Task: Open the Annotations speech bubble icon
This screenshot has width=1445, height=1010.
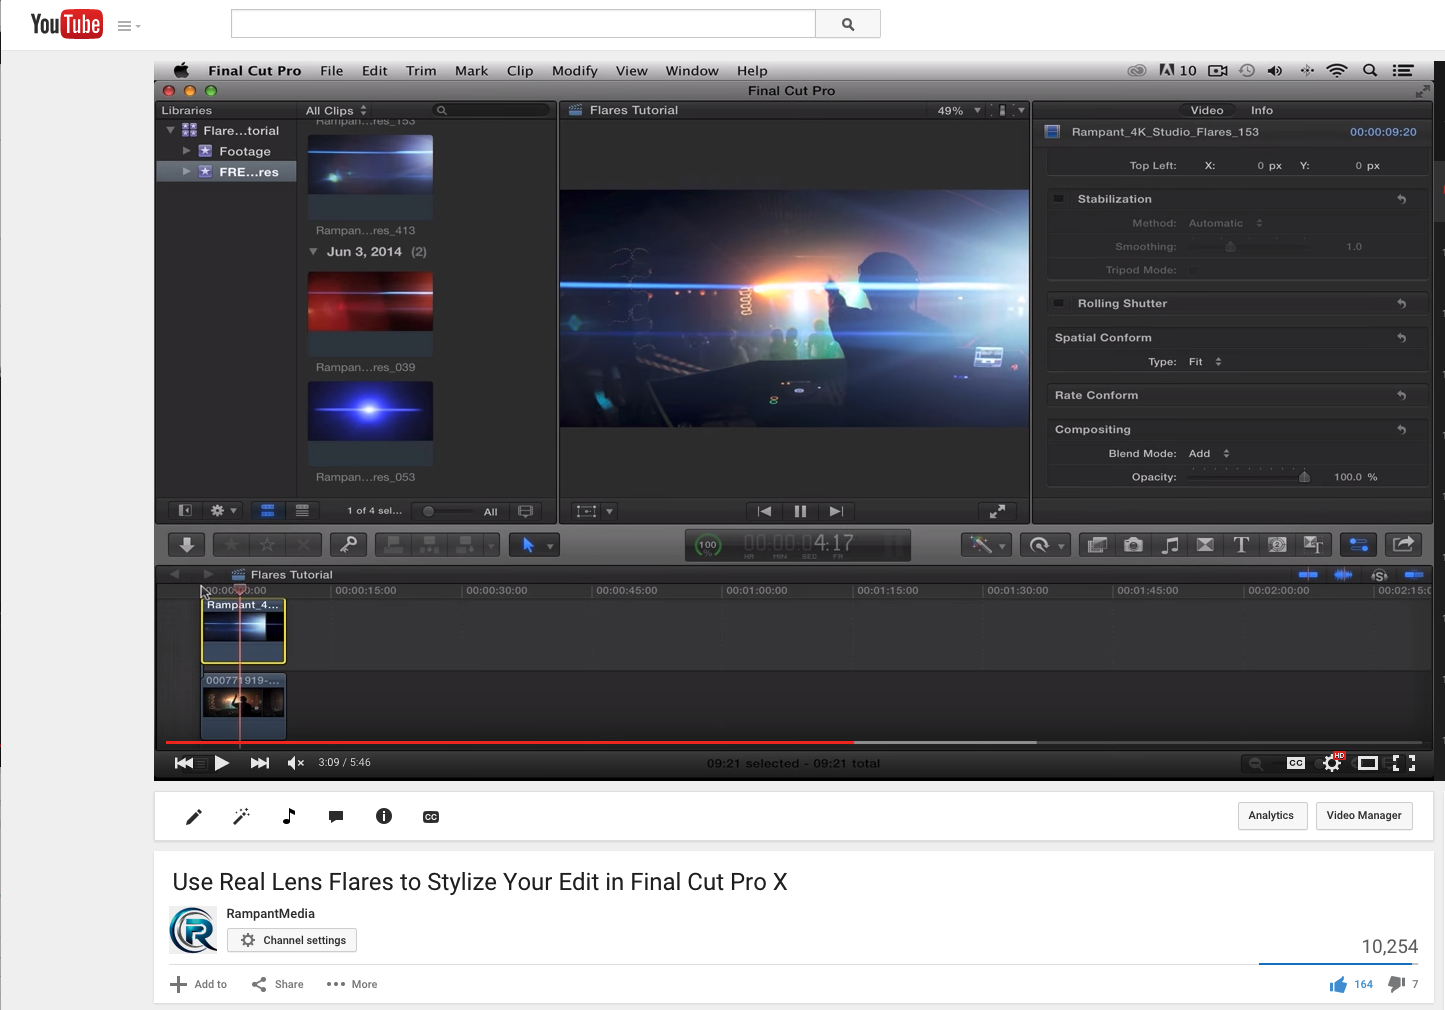Action: click(x=336, y=817)
